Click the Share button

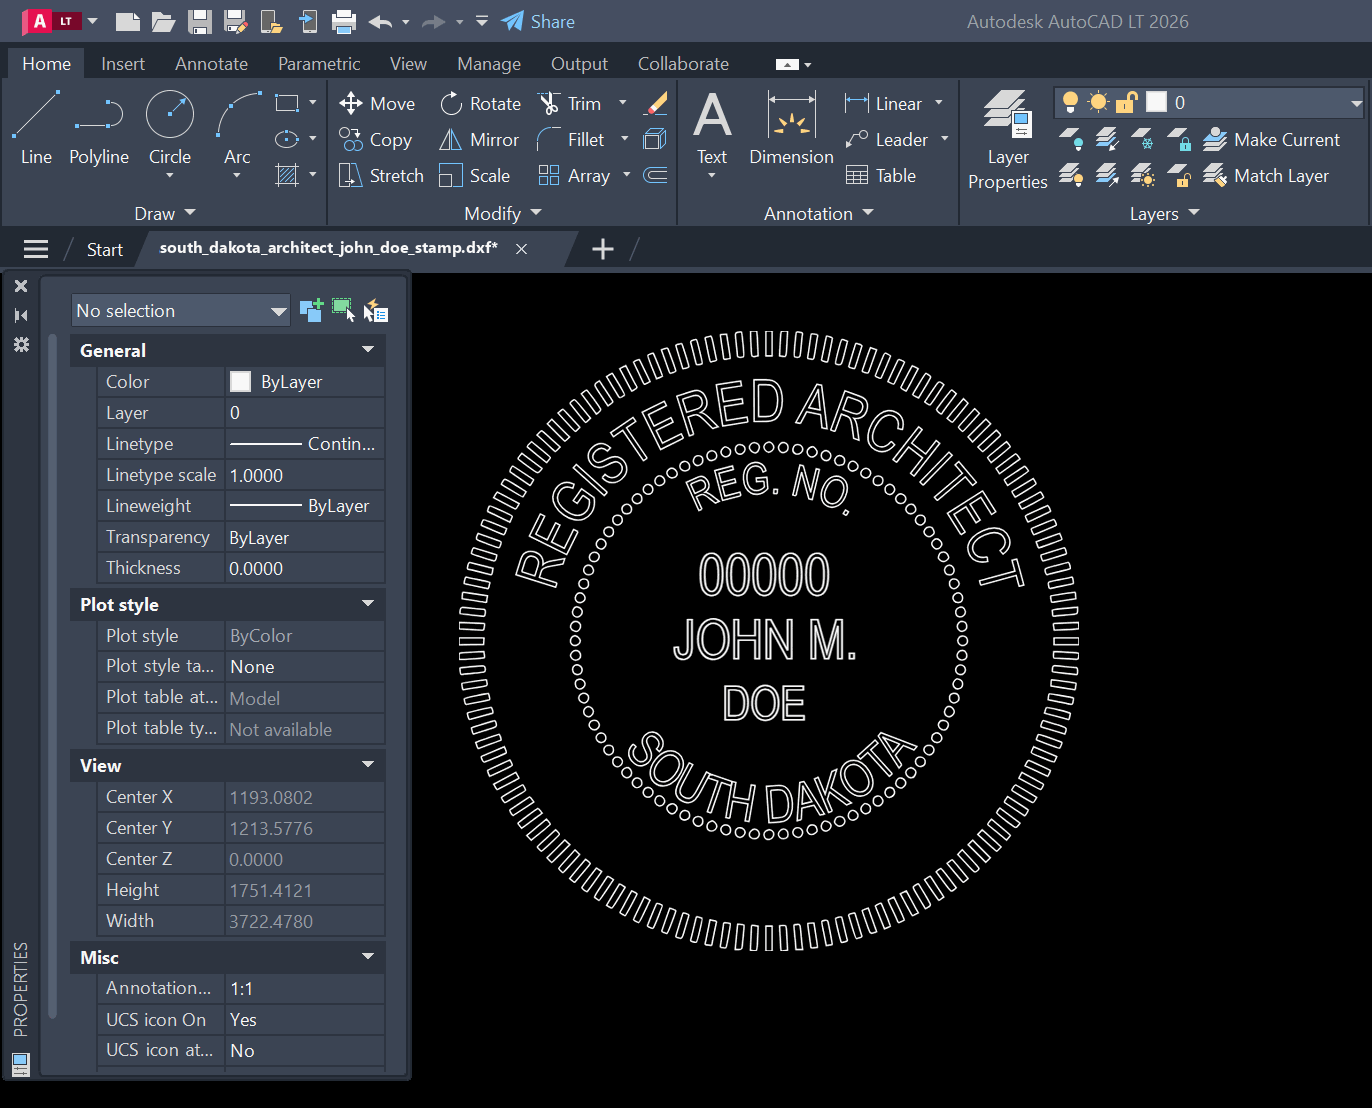tap(538, 21)
